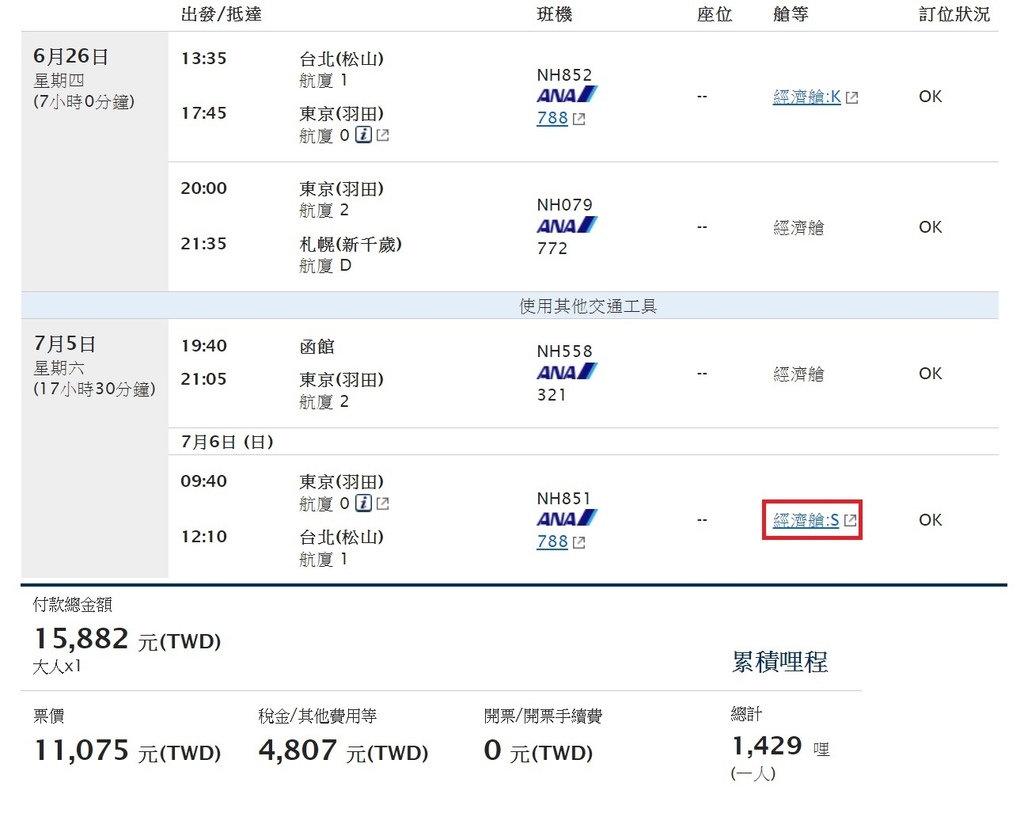The image size is (1024, 813).
Task: Click external link icon beside NH852 航廈 0
Action: pyautogui.click(x=383, y=135)
